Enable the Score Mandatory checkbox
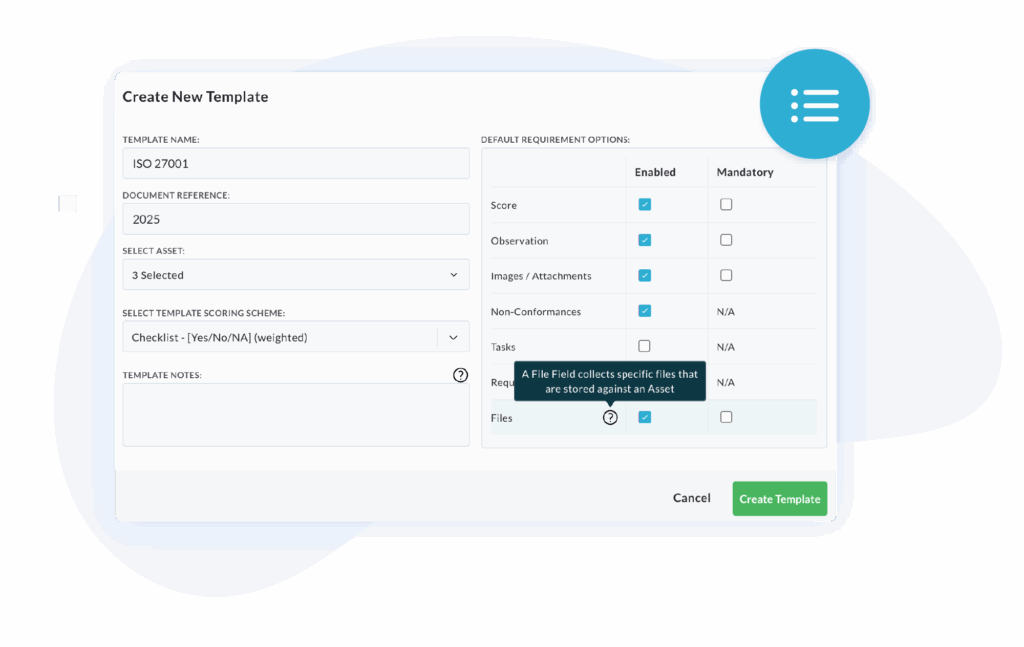 coord(726,205)
